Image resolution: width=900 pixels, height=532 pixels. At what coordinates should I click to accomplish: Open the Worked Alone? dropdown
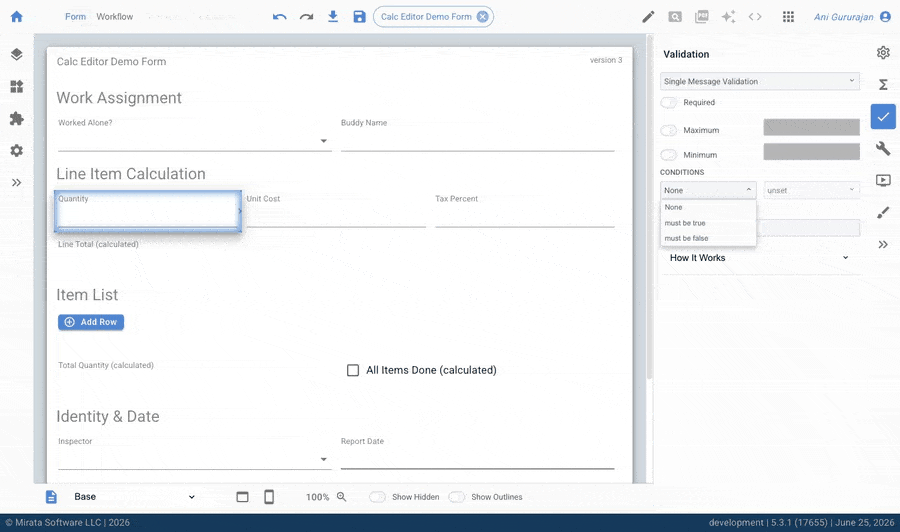point(195,141)
